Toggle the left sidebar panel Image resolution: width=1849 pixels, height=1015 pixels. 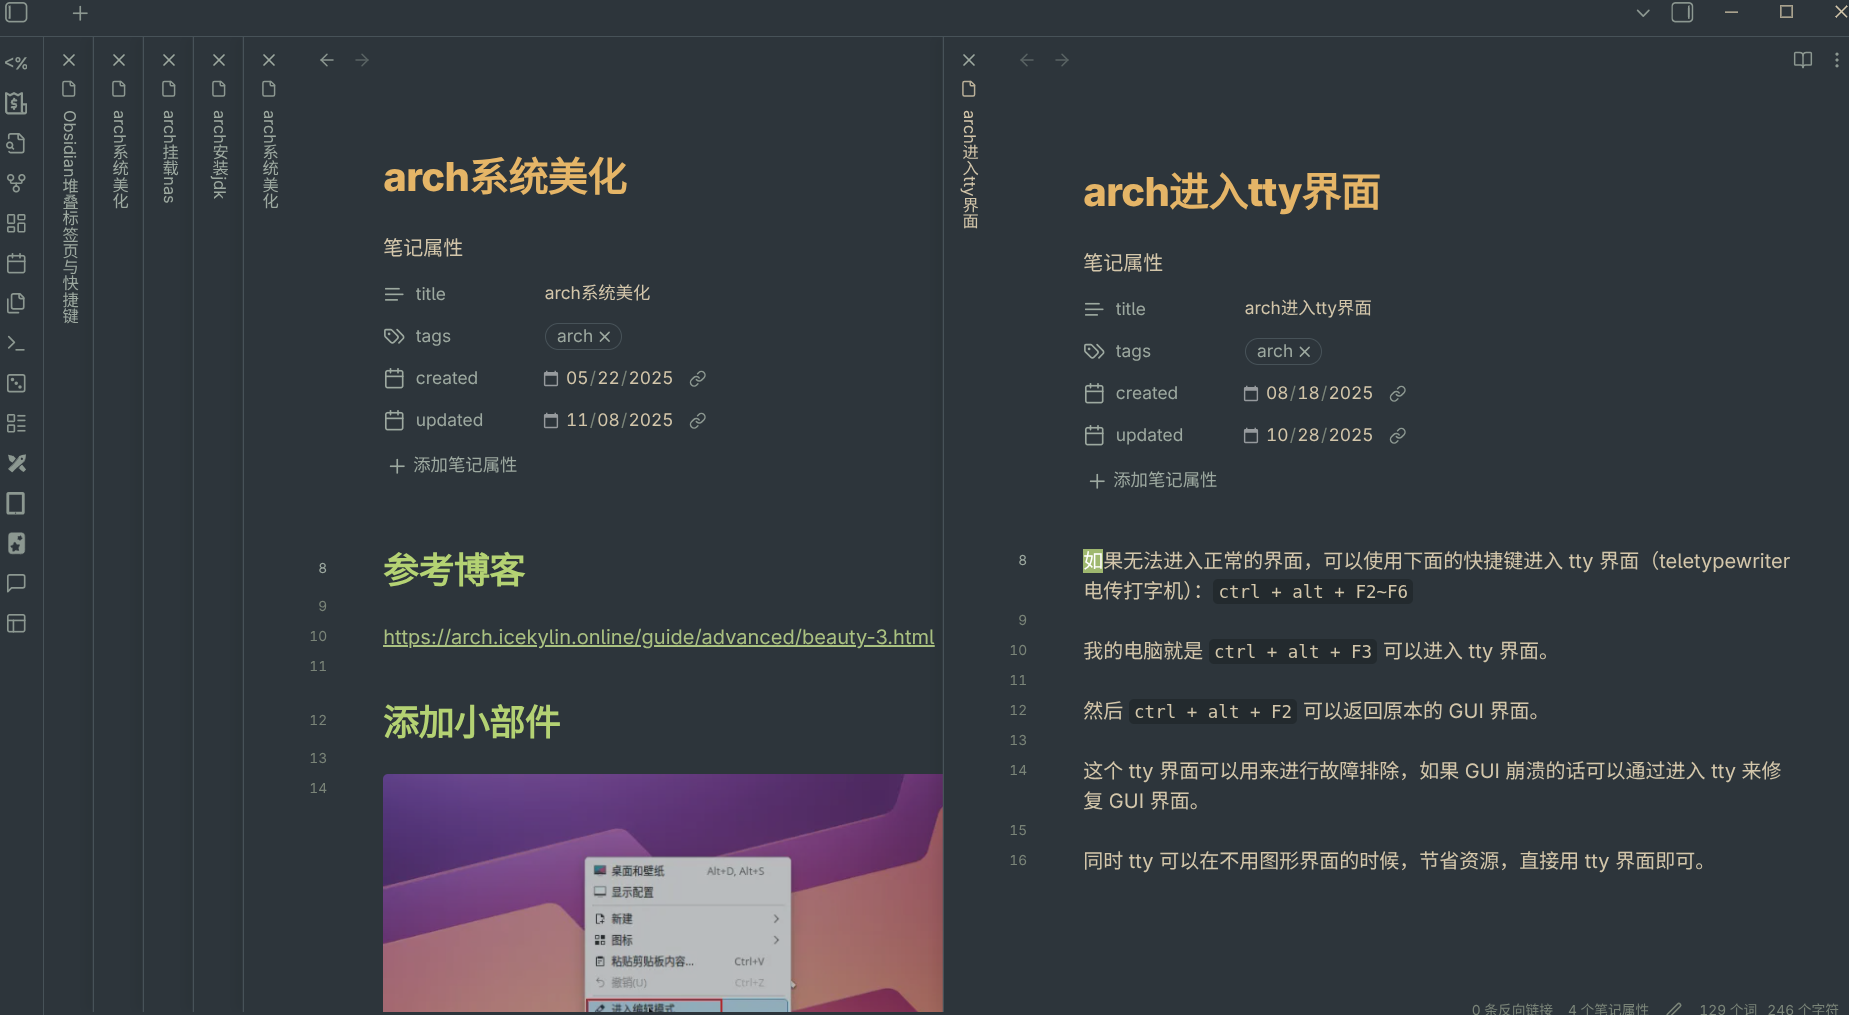point(17,13)
